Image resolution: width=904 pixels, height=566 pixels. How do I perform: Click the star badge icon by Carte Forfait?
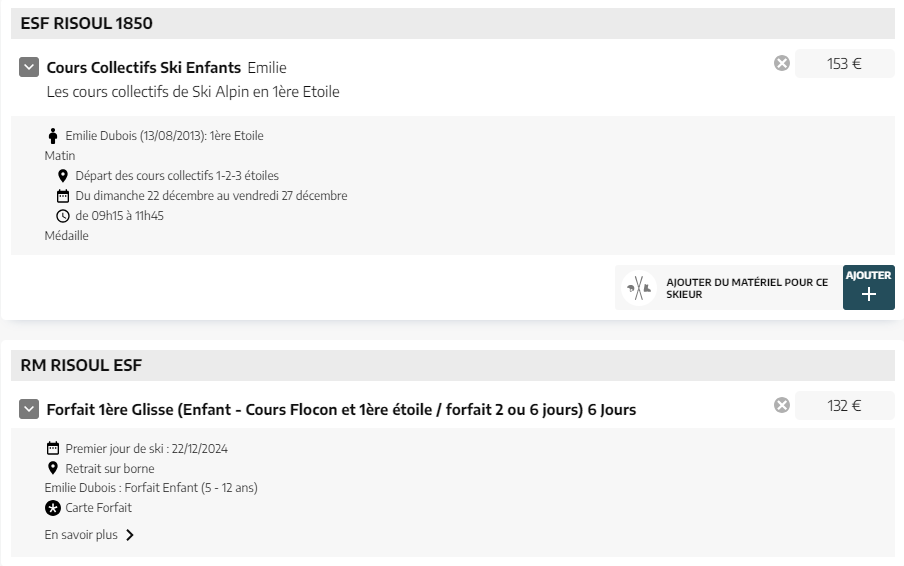click(x=53, y=508)
